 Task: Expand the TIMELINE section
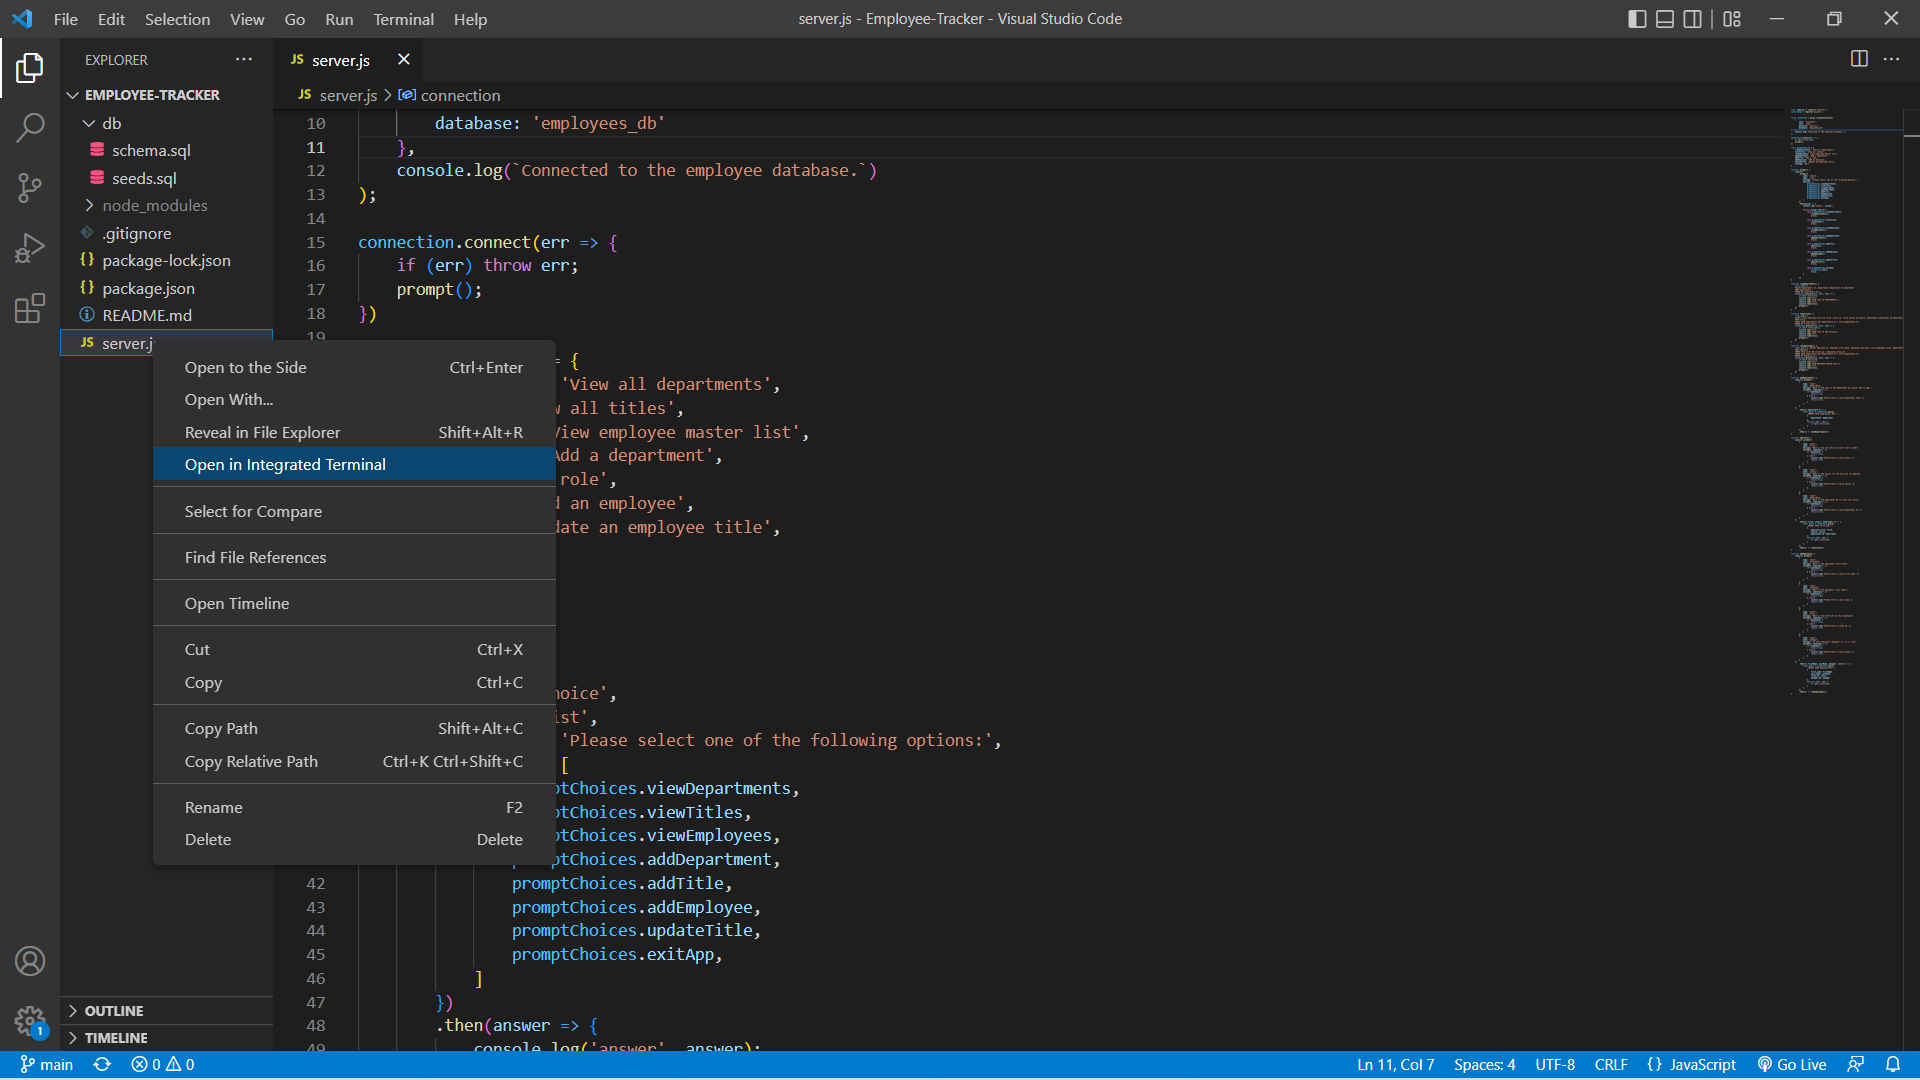pos(167,1038)
